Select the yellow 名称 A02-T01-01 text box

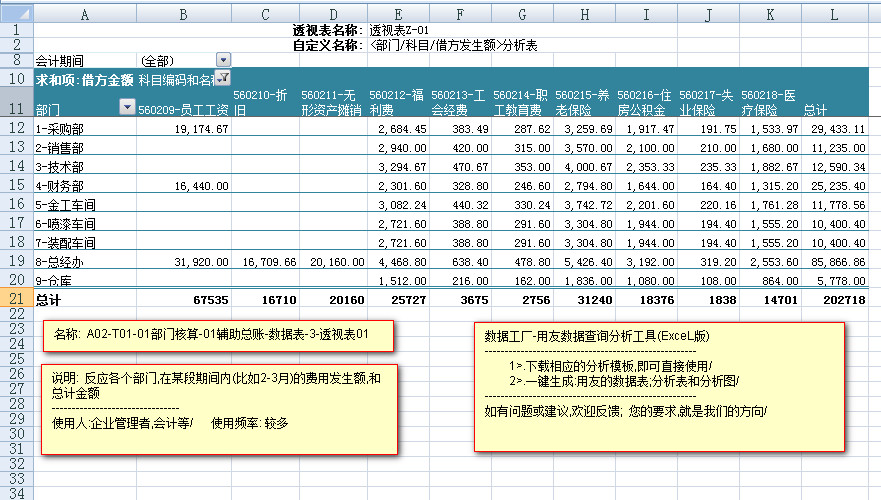218,336
